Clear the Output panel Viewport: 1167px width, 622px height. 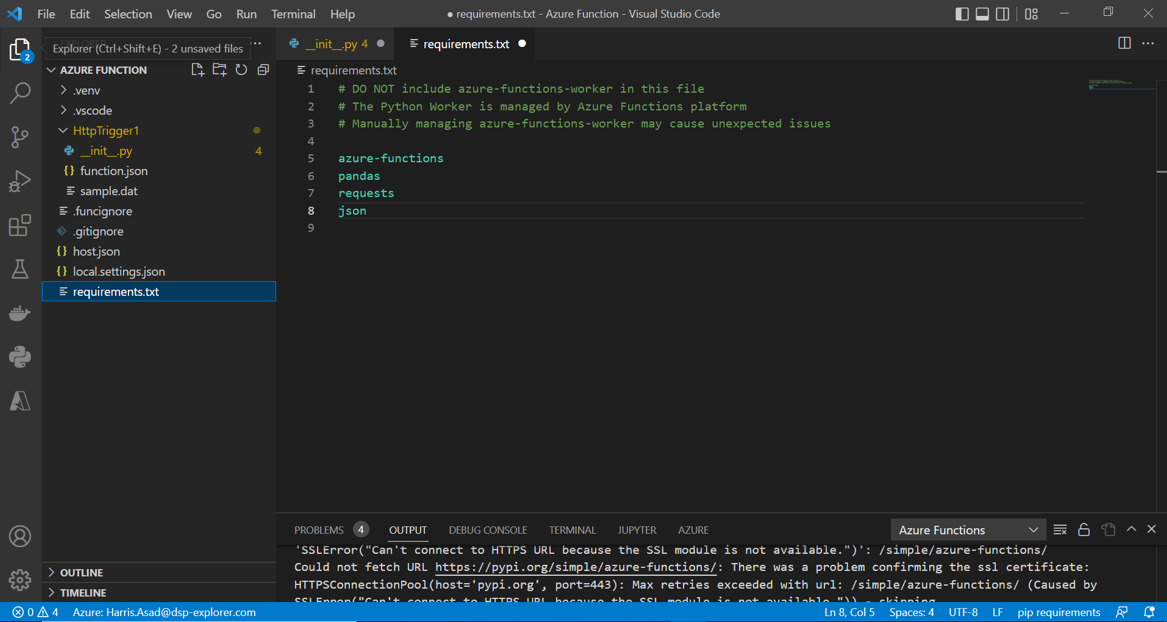(x=1060, y=529)
